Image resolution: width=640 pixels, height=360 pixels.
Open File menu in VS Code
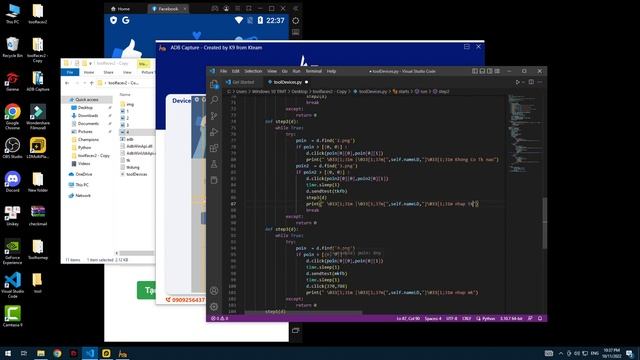(223, 71)
